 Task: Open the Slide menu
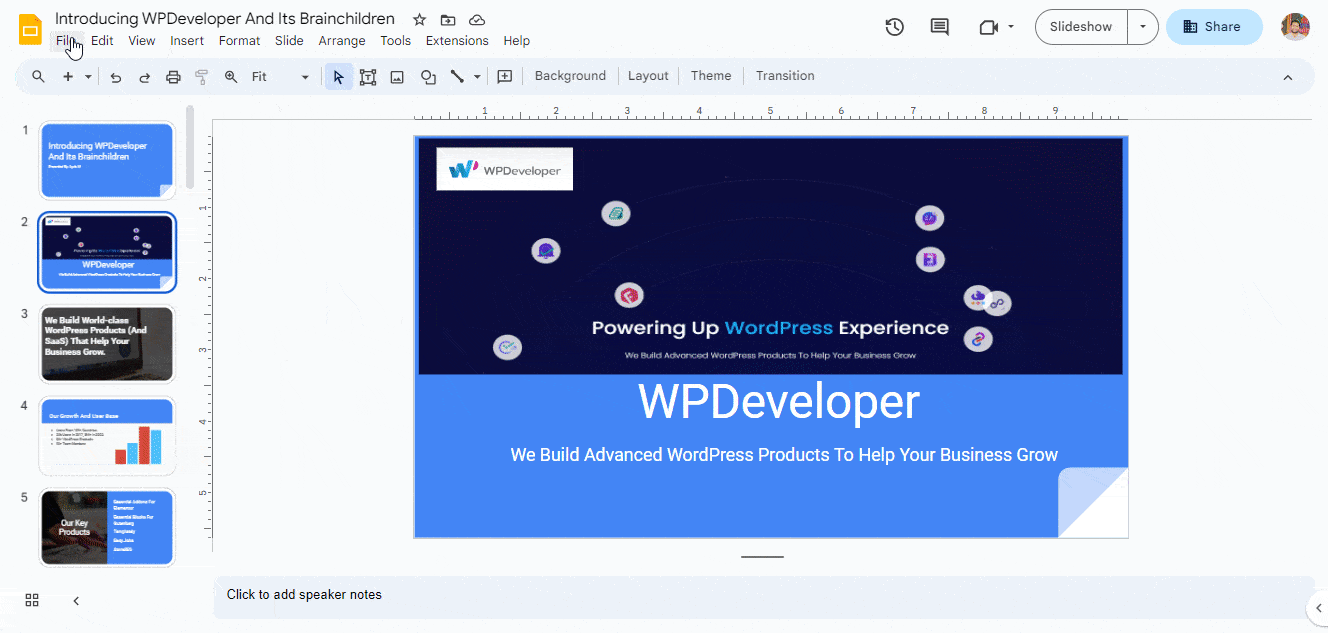289,41
